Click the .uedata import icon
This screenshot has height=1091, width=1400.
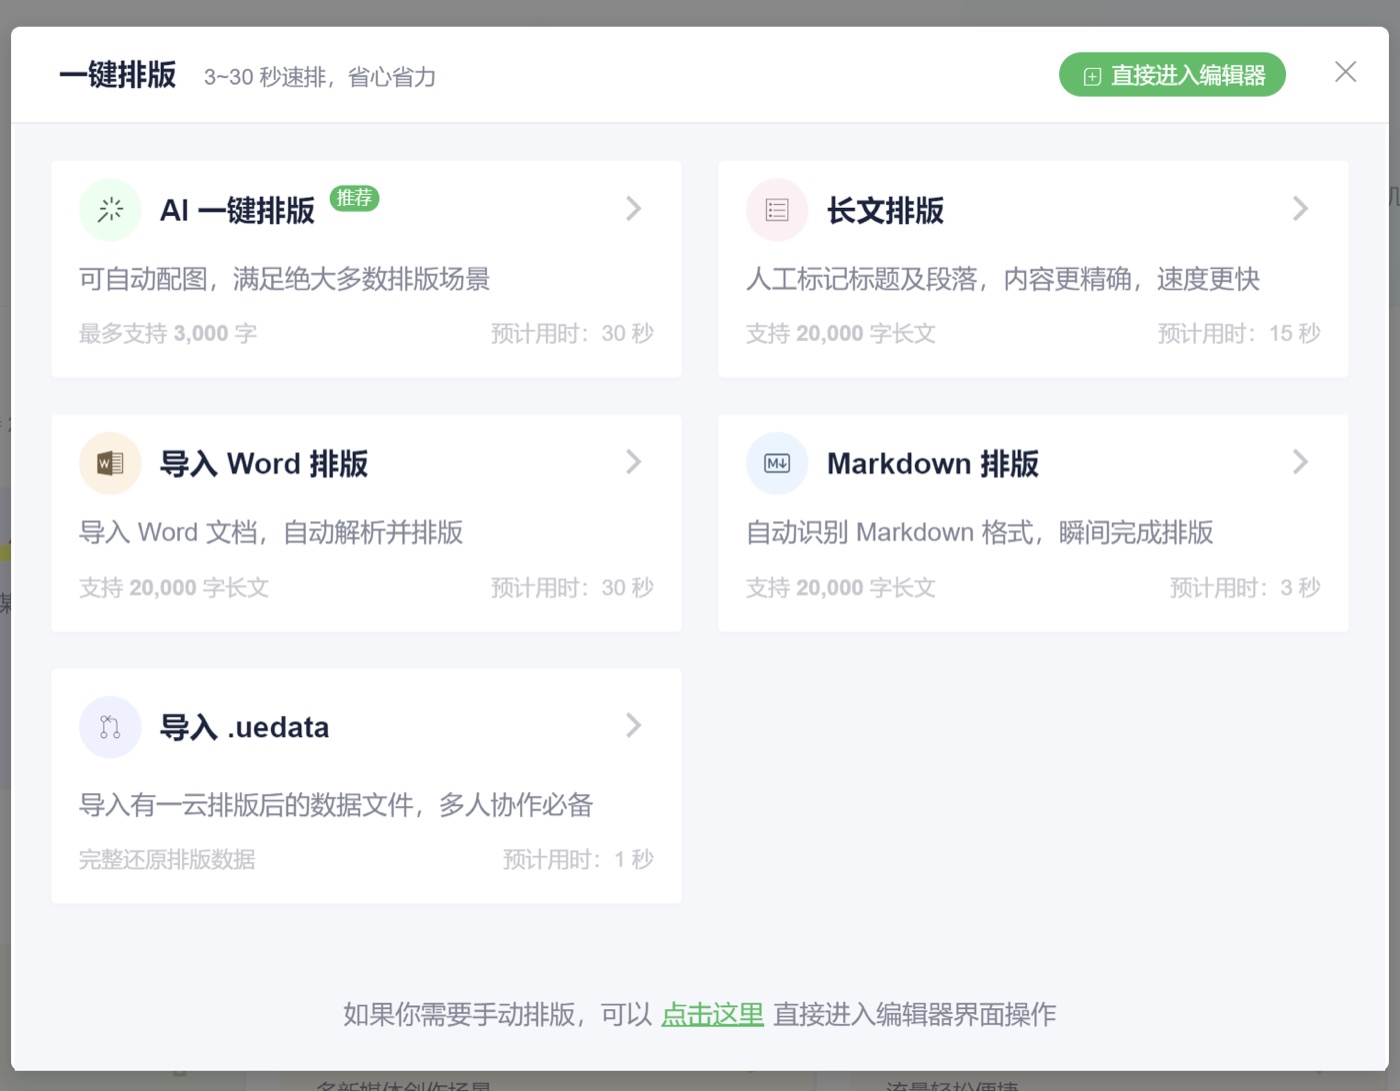point(110,727)
